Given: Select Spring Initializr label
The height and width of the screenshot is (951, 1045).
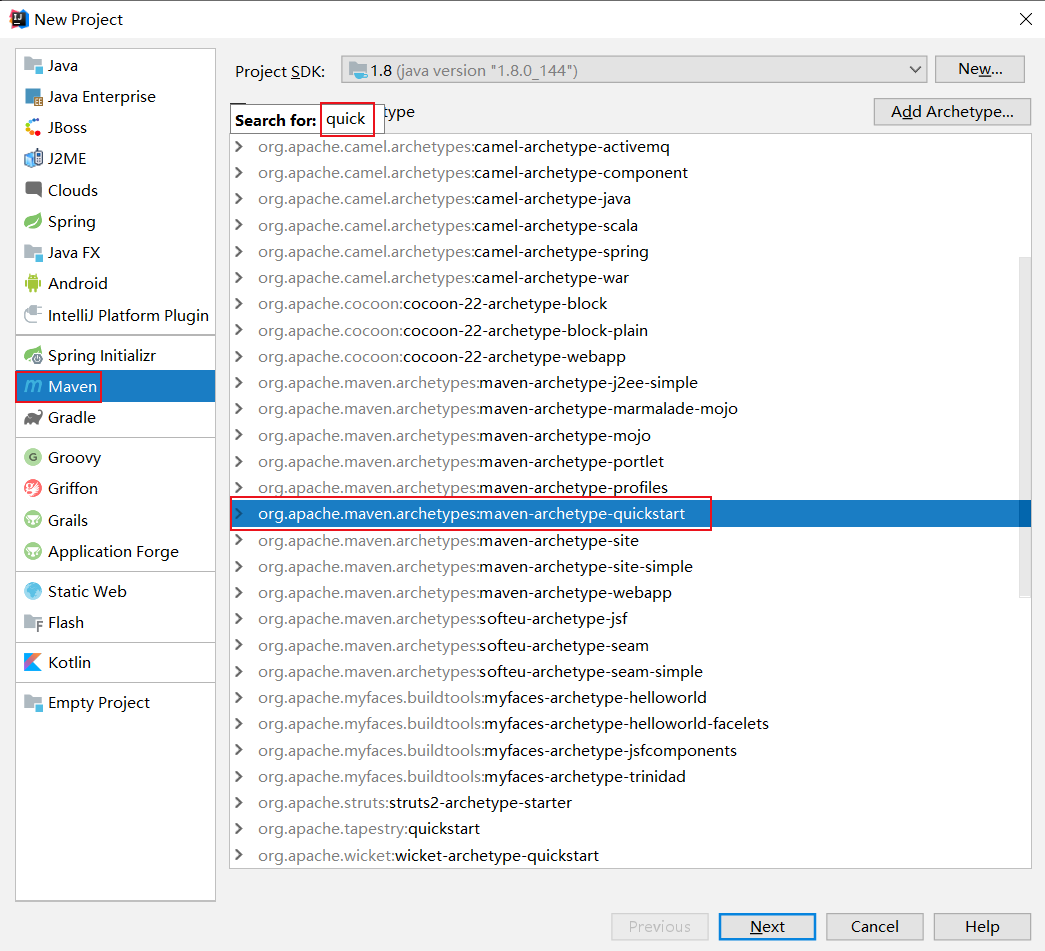Looking at the screenshot, I should pos(102,356).
